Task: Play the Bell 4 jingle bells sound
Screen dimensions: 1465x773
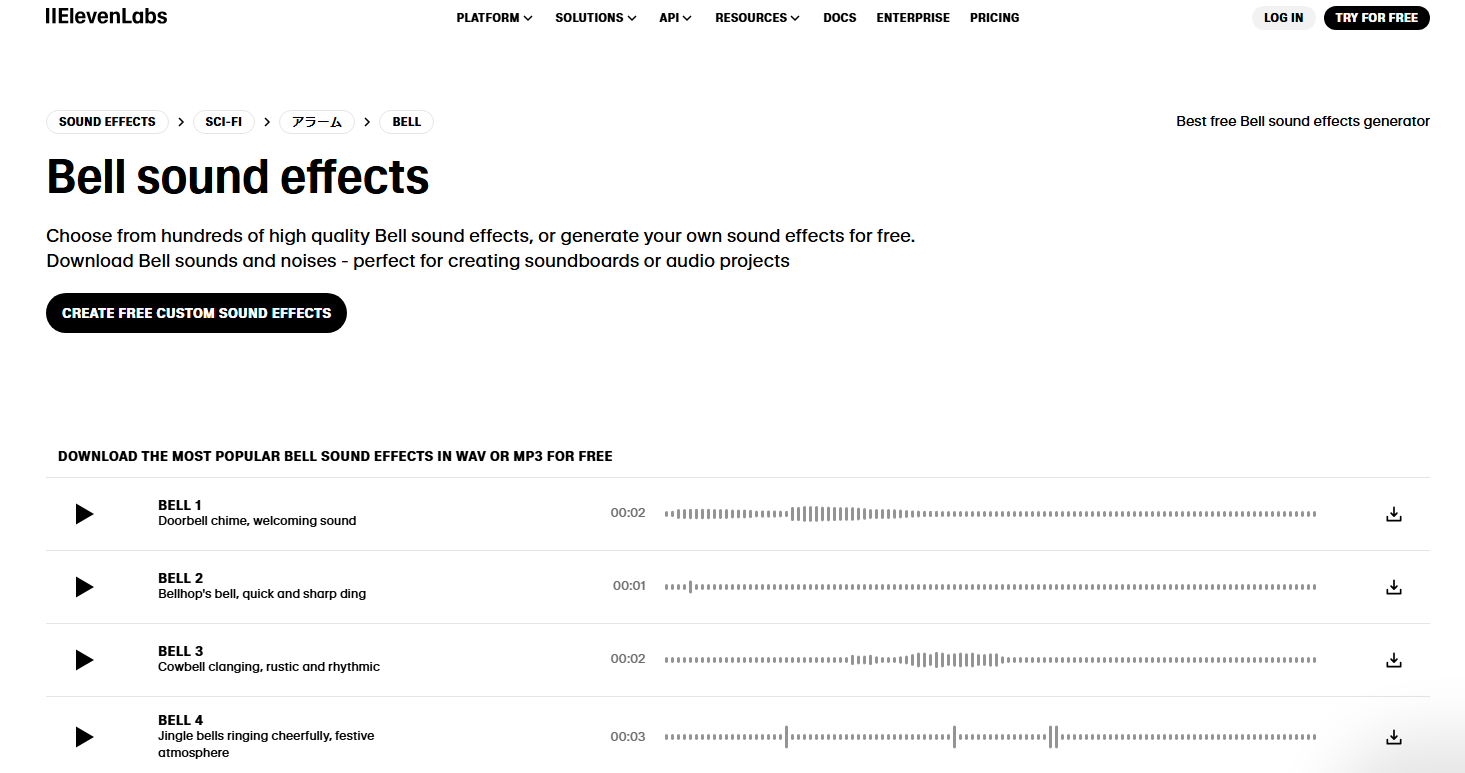Action: coord(84,737)
